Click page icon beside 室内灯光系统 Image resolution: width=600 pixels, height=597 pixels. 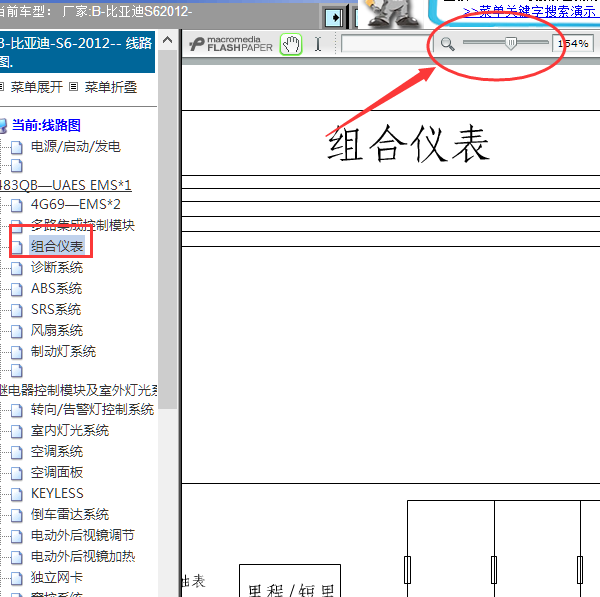(x=16, y=432)
